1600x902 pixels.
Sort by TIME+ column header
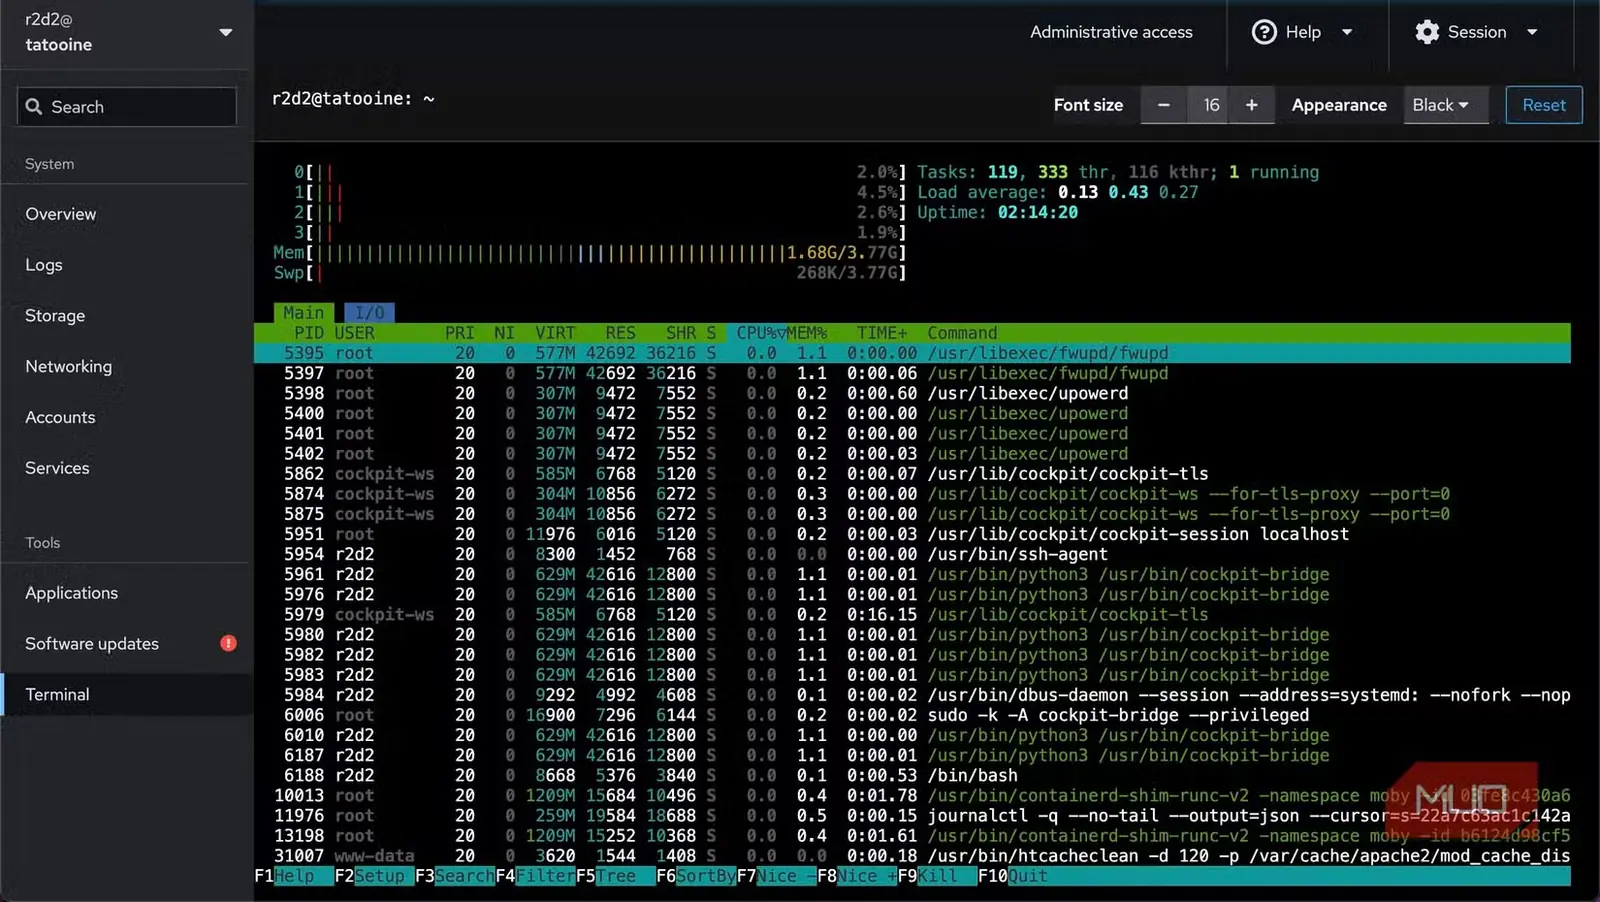point(882,333)
